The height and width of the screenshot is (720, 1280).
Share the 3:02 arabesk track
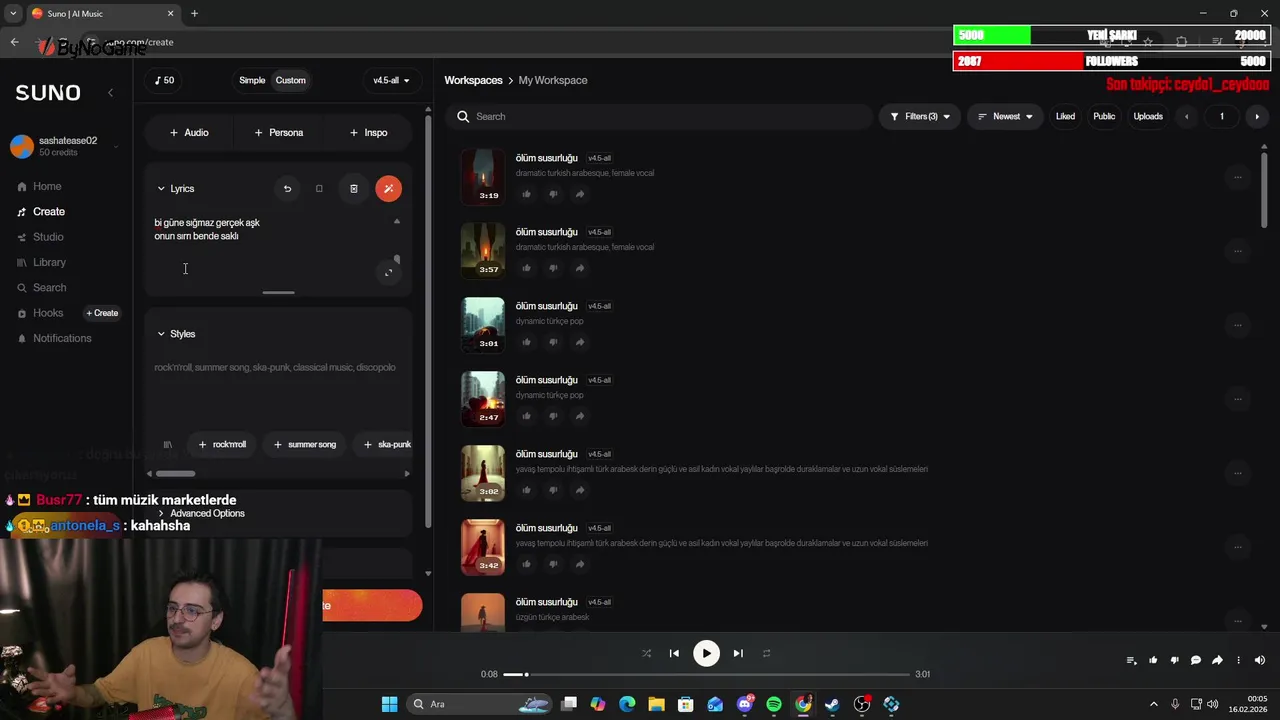point(579,490)
